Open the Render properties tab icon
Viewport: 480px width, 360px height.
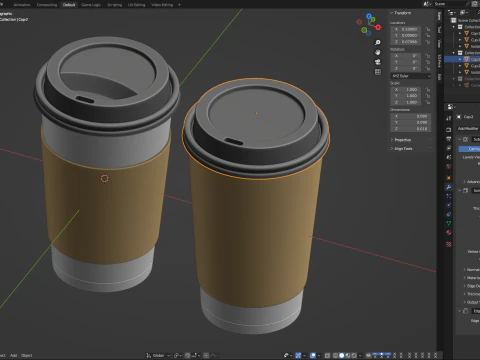449,129
